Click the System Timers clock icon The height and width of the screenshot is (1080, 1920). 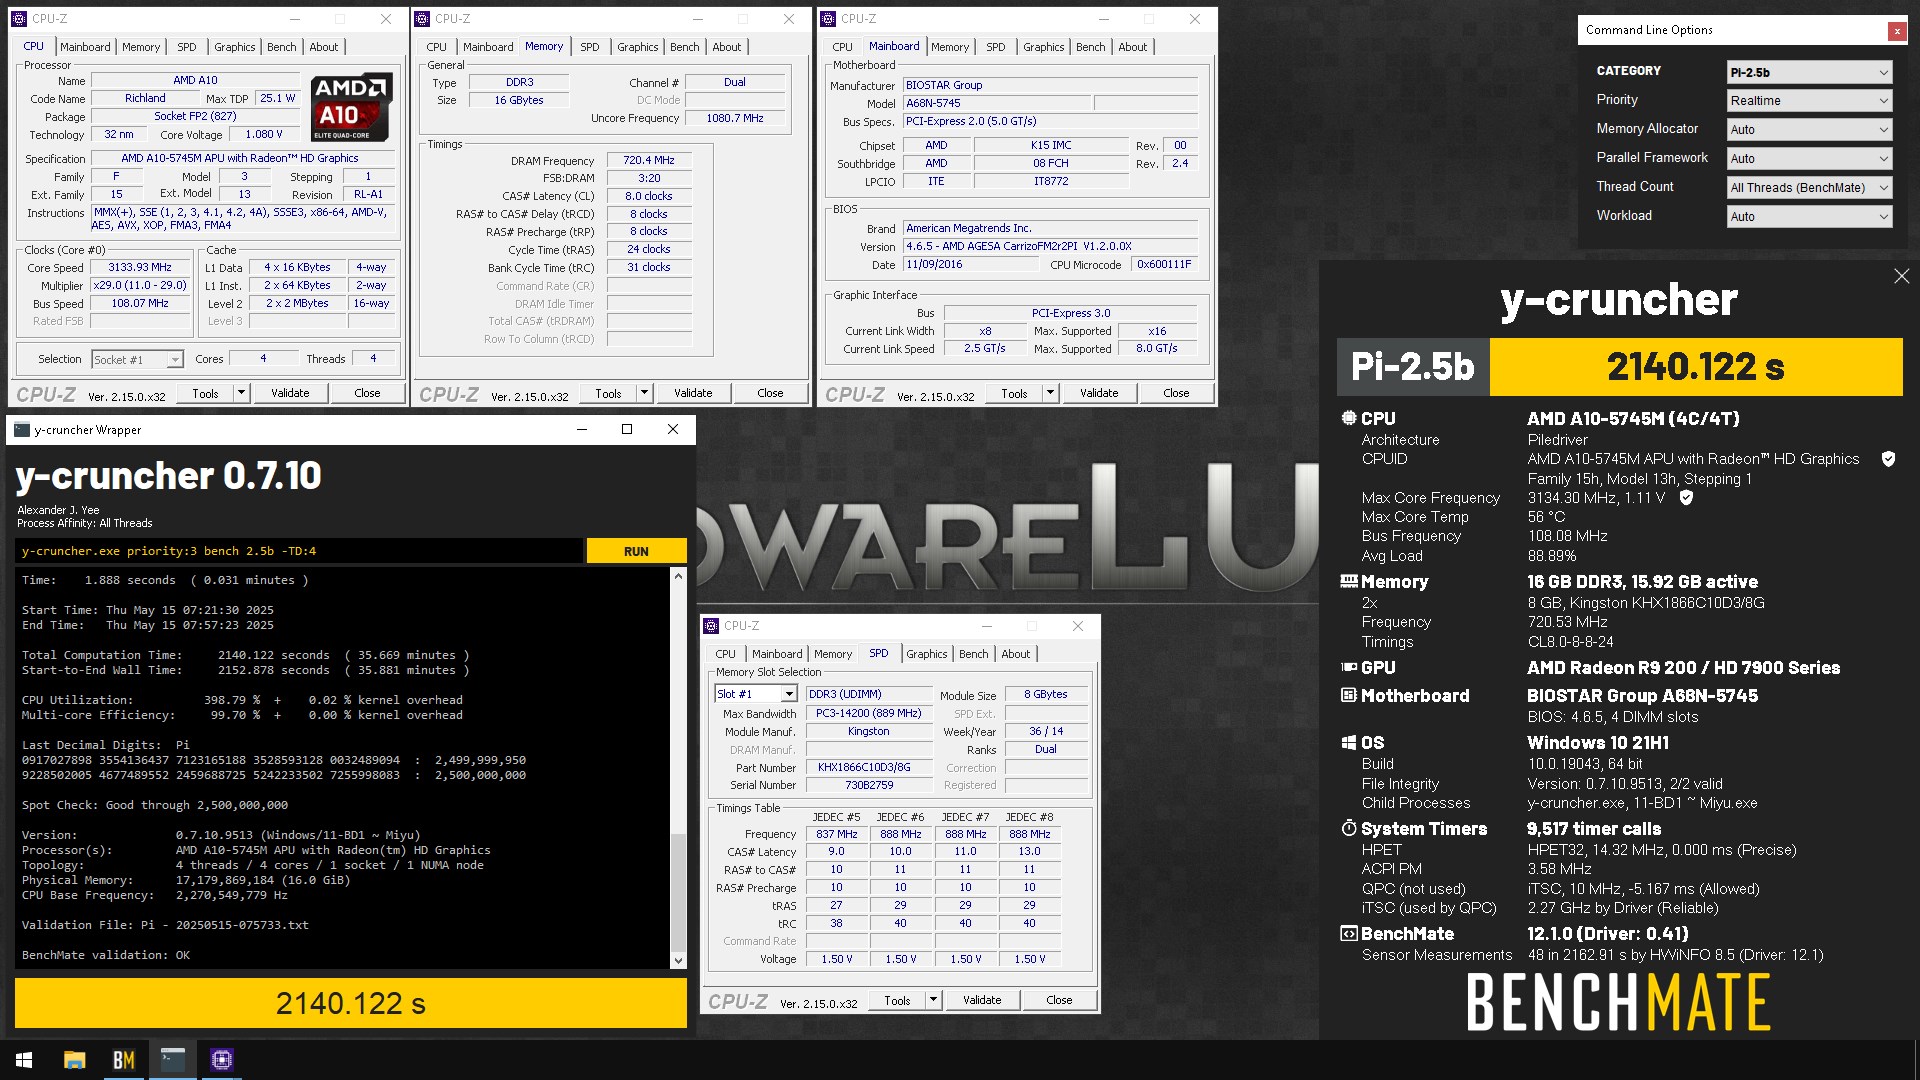point(1348,829)
